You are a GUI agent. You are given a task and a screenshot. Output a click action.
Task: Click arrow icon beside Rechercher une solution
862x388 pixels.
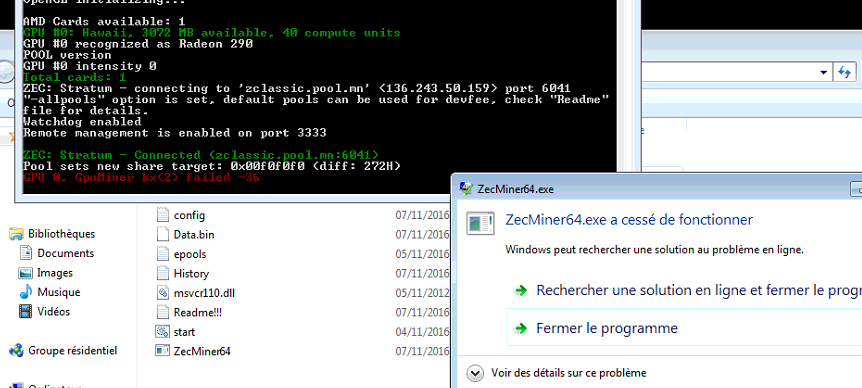[x=520, y=291]
